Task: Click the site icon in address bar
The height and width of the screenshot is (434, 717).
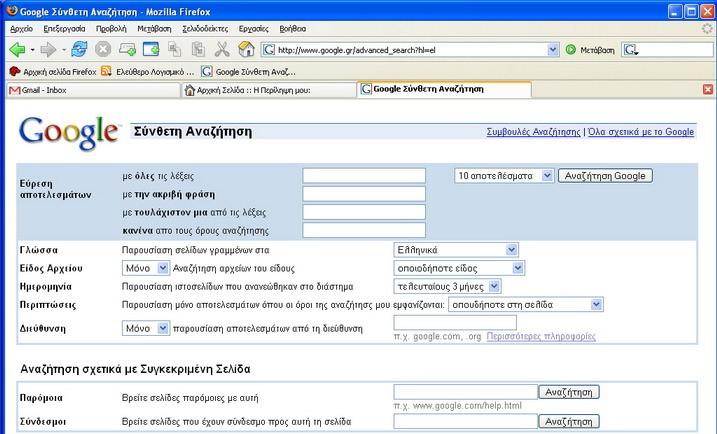Action: [269, 49]
